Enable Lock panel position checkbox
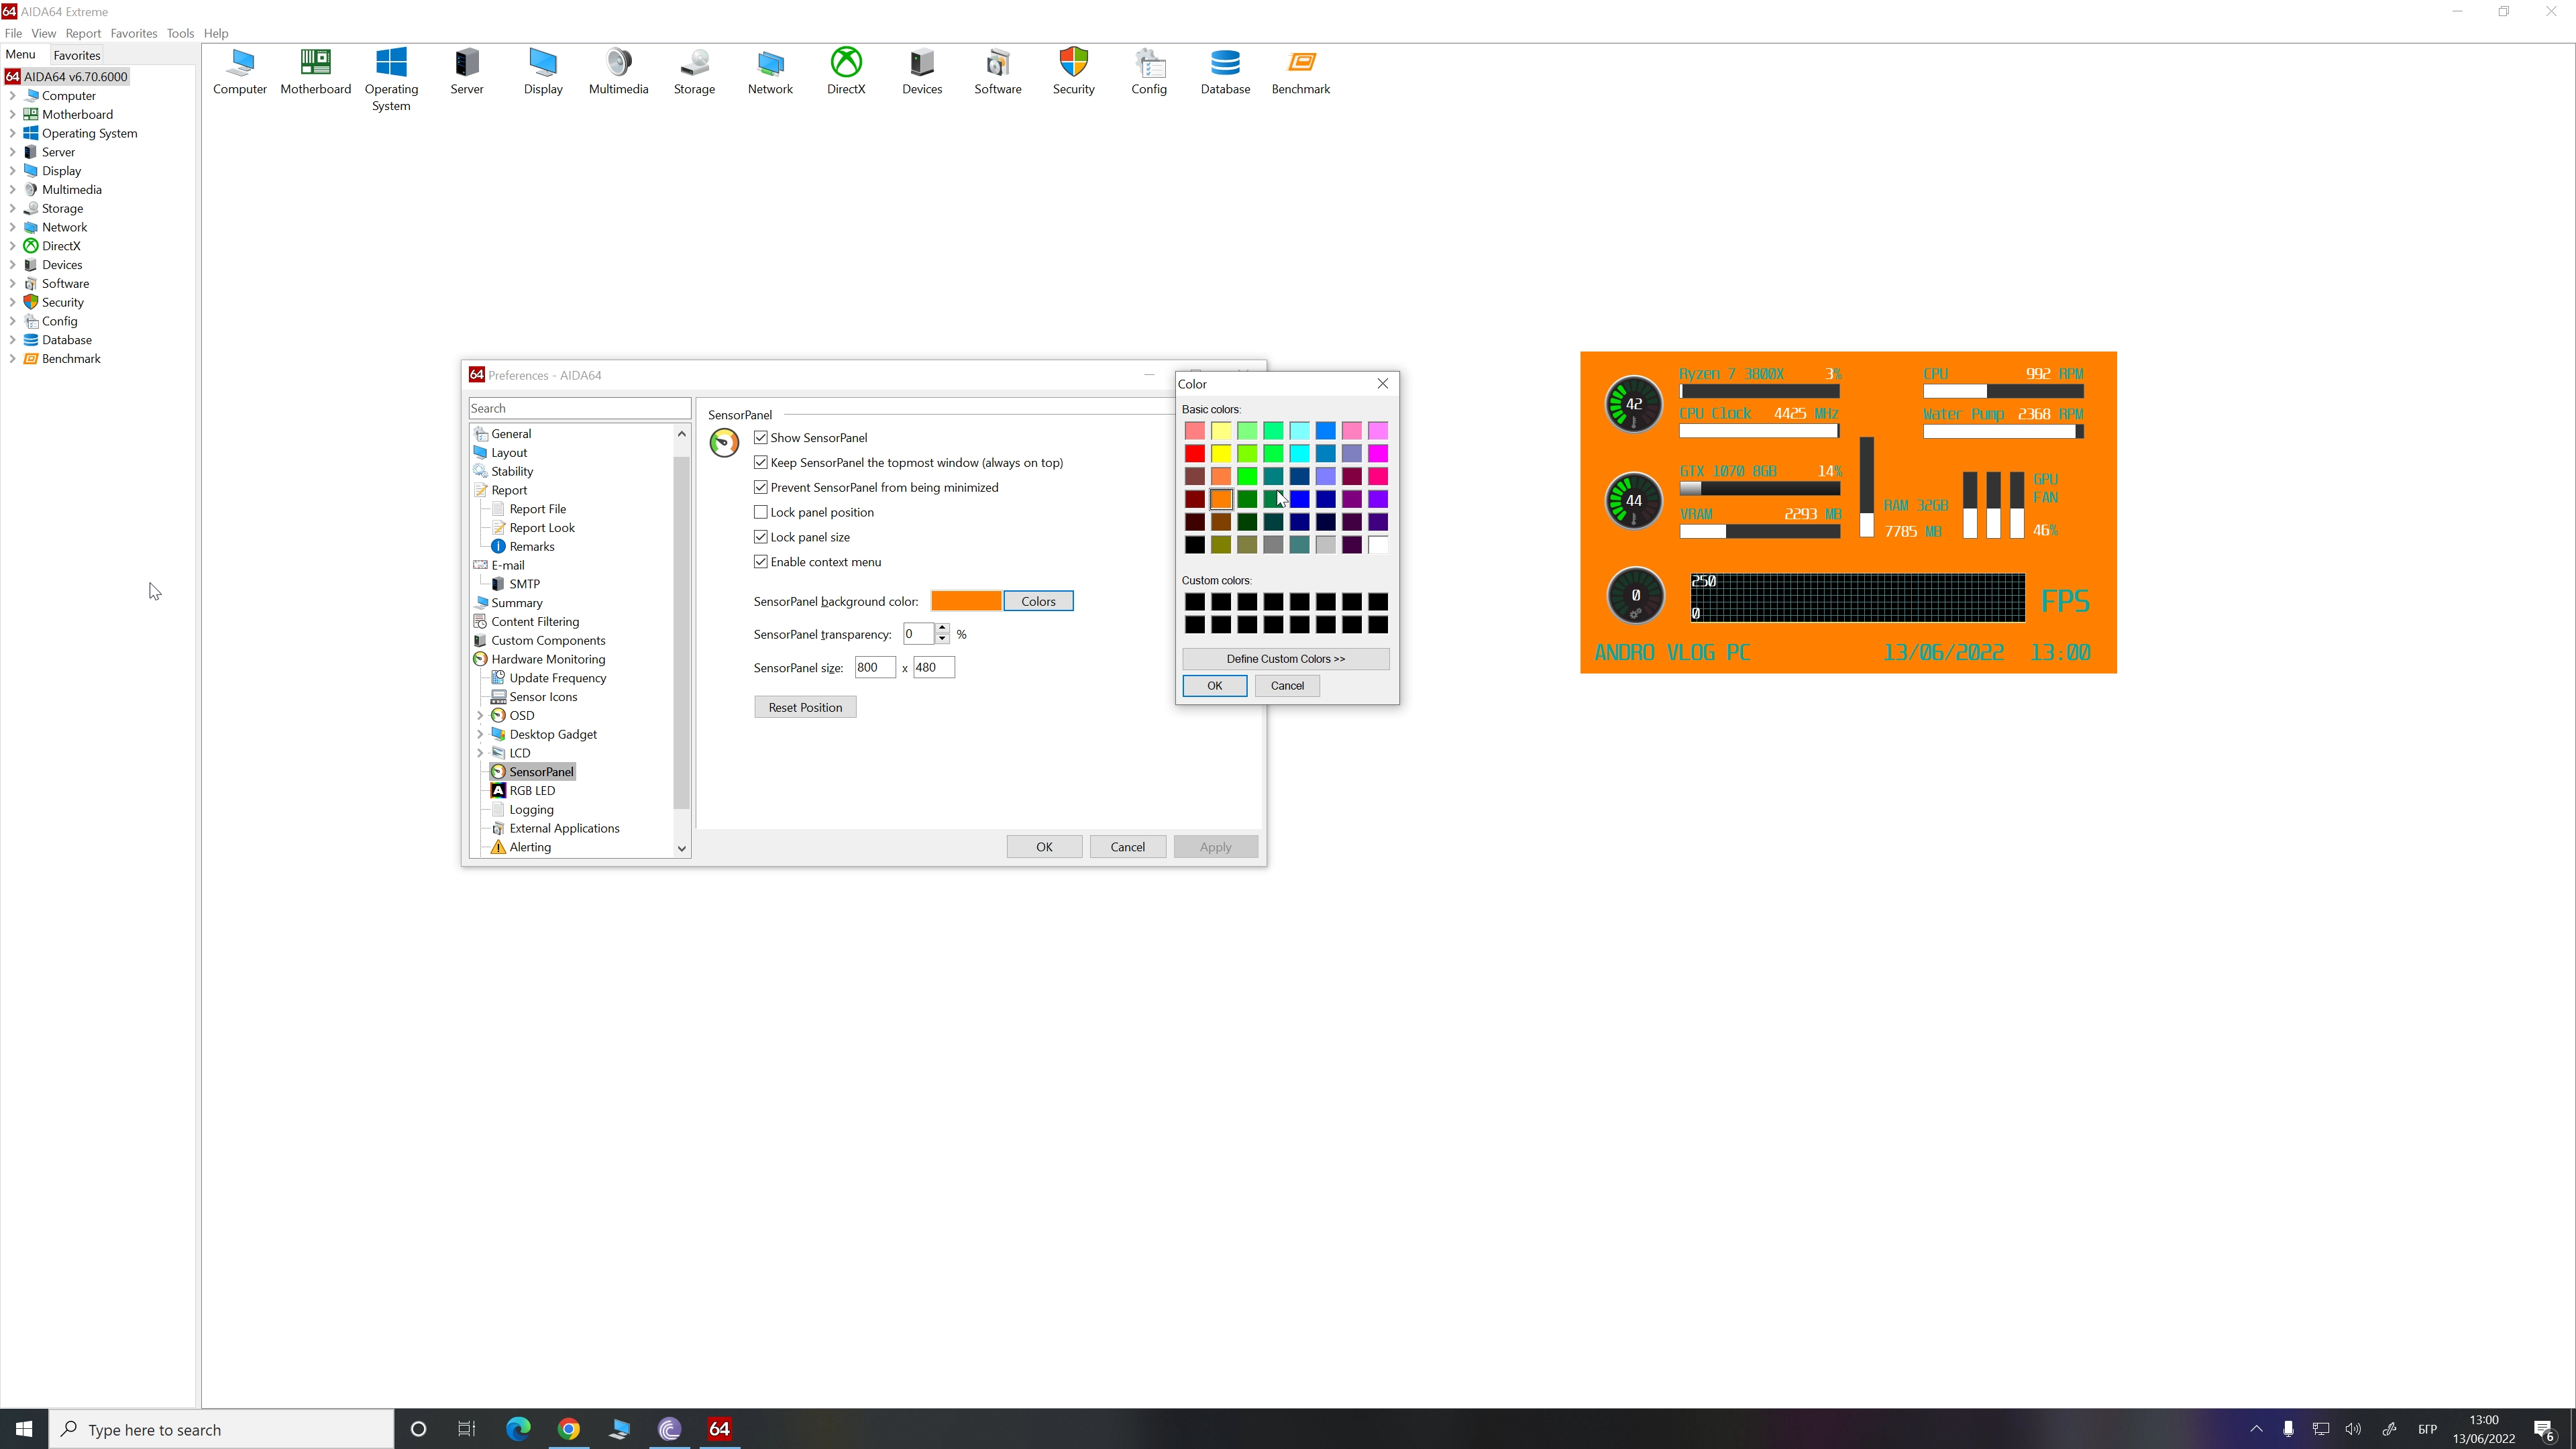Screen dimensions: 2576x1449 pos(761,512)
